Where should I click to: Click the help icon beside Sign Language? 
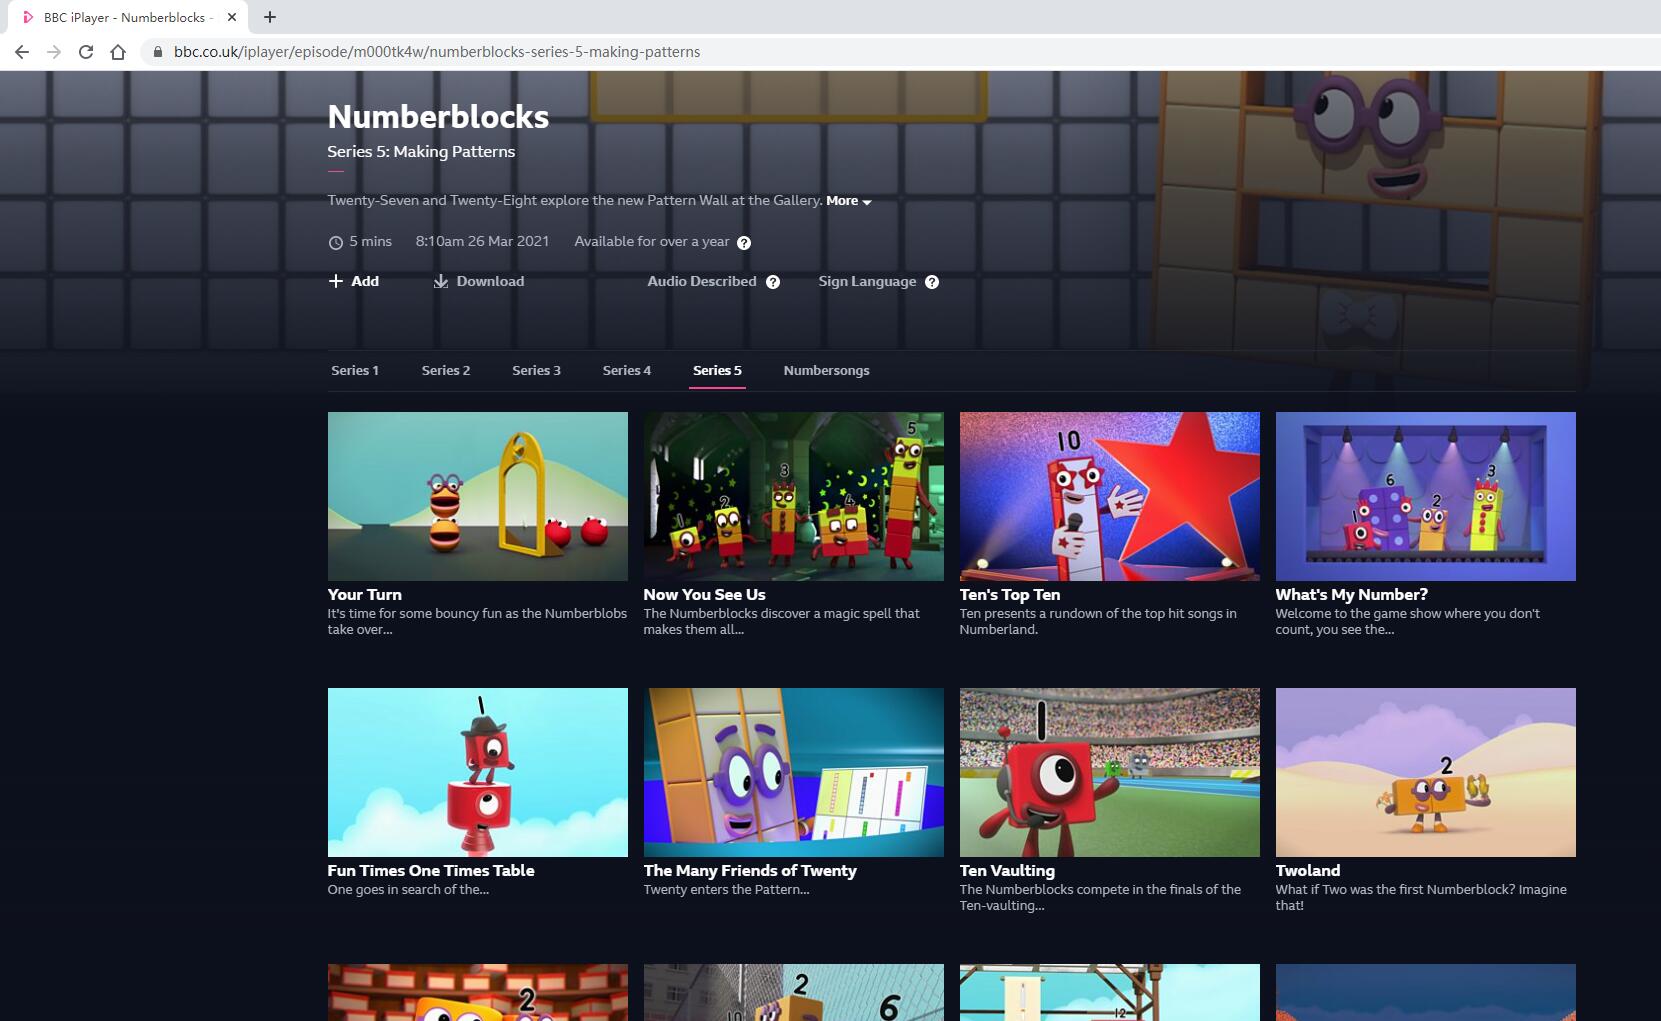(932, 282)
